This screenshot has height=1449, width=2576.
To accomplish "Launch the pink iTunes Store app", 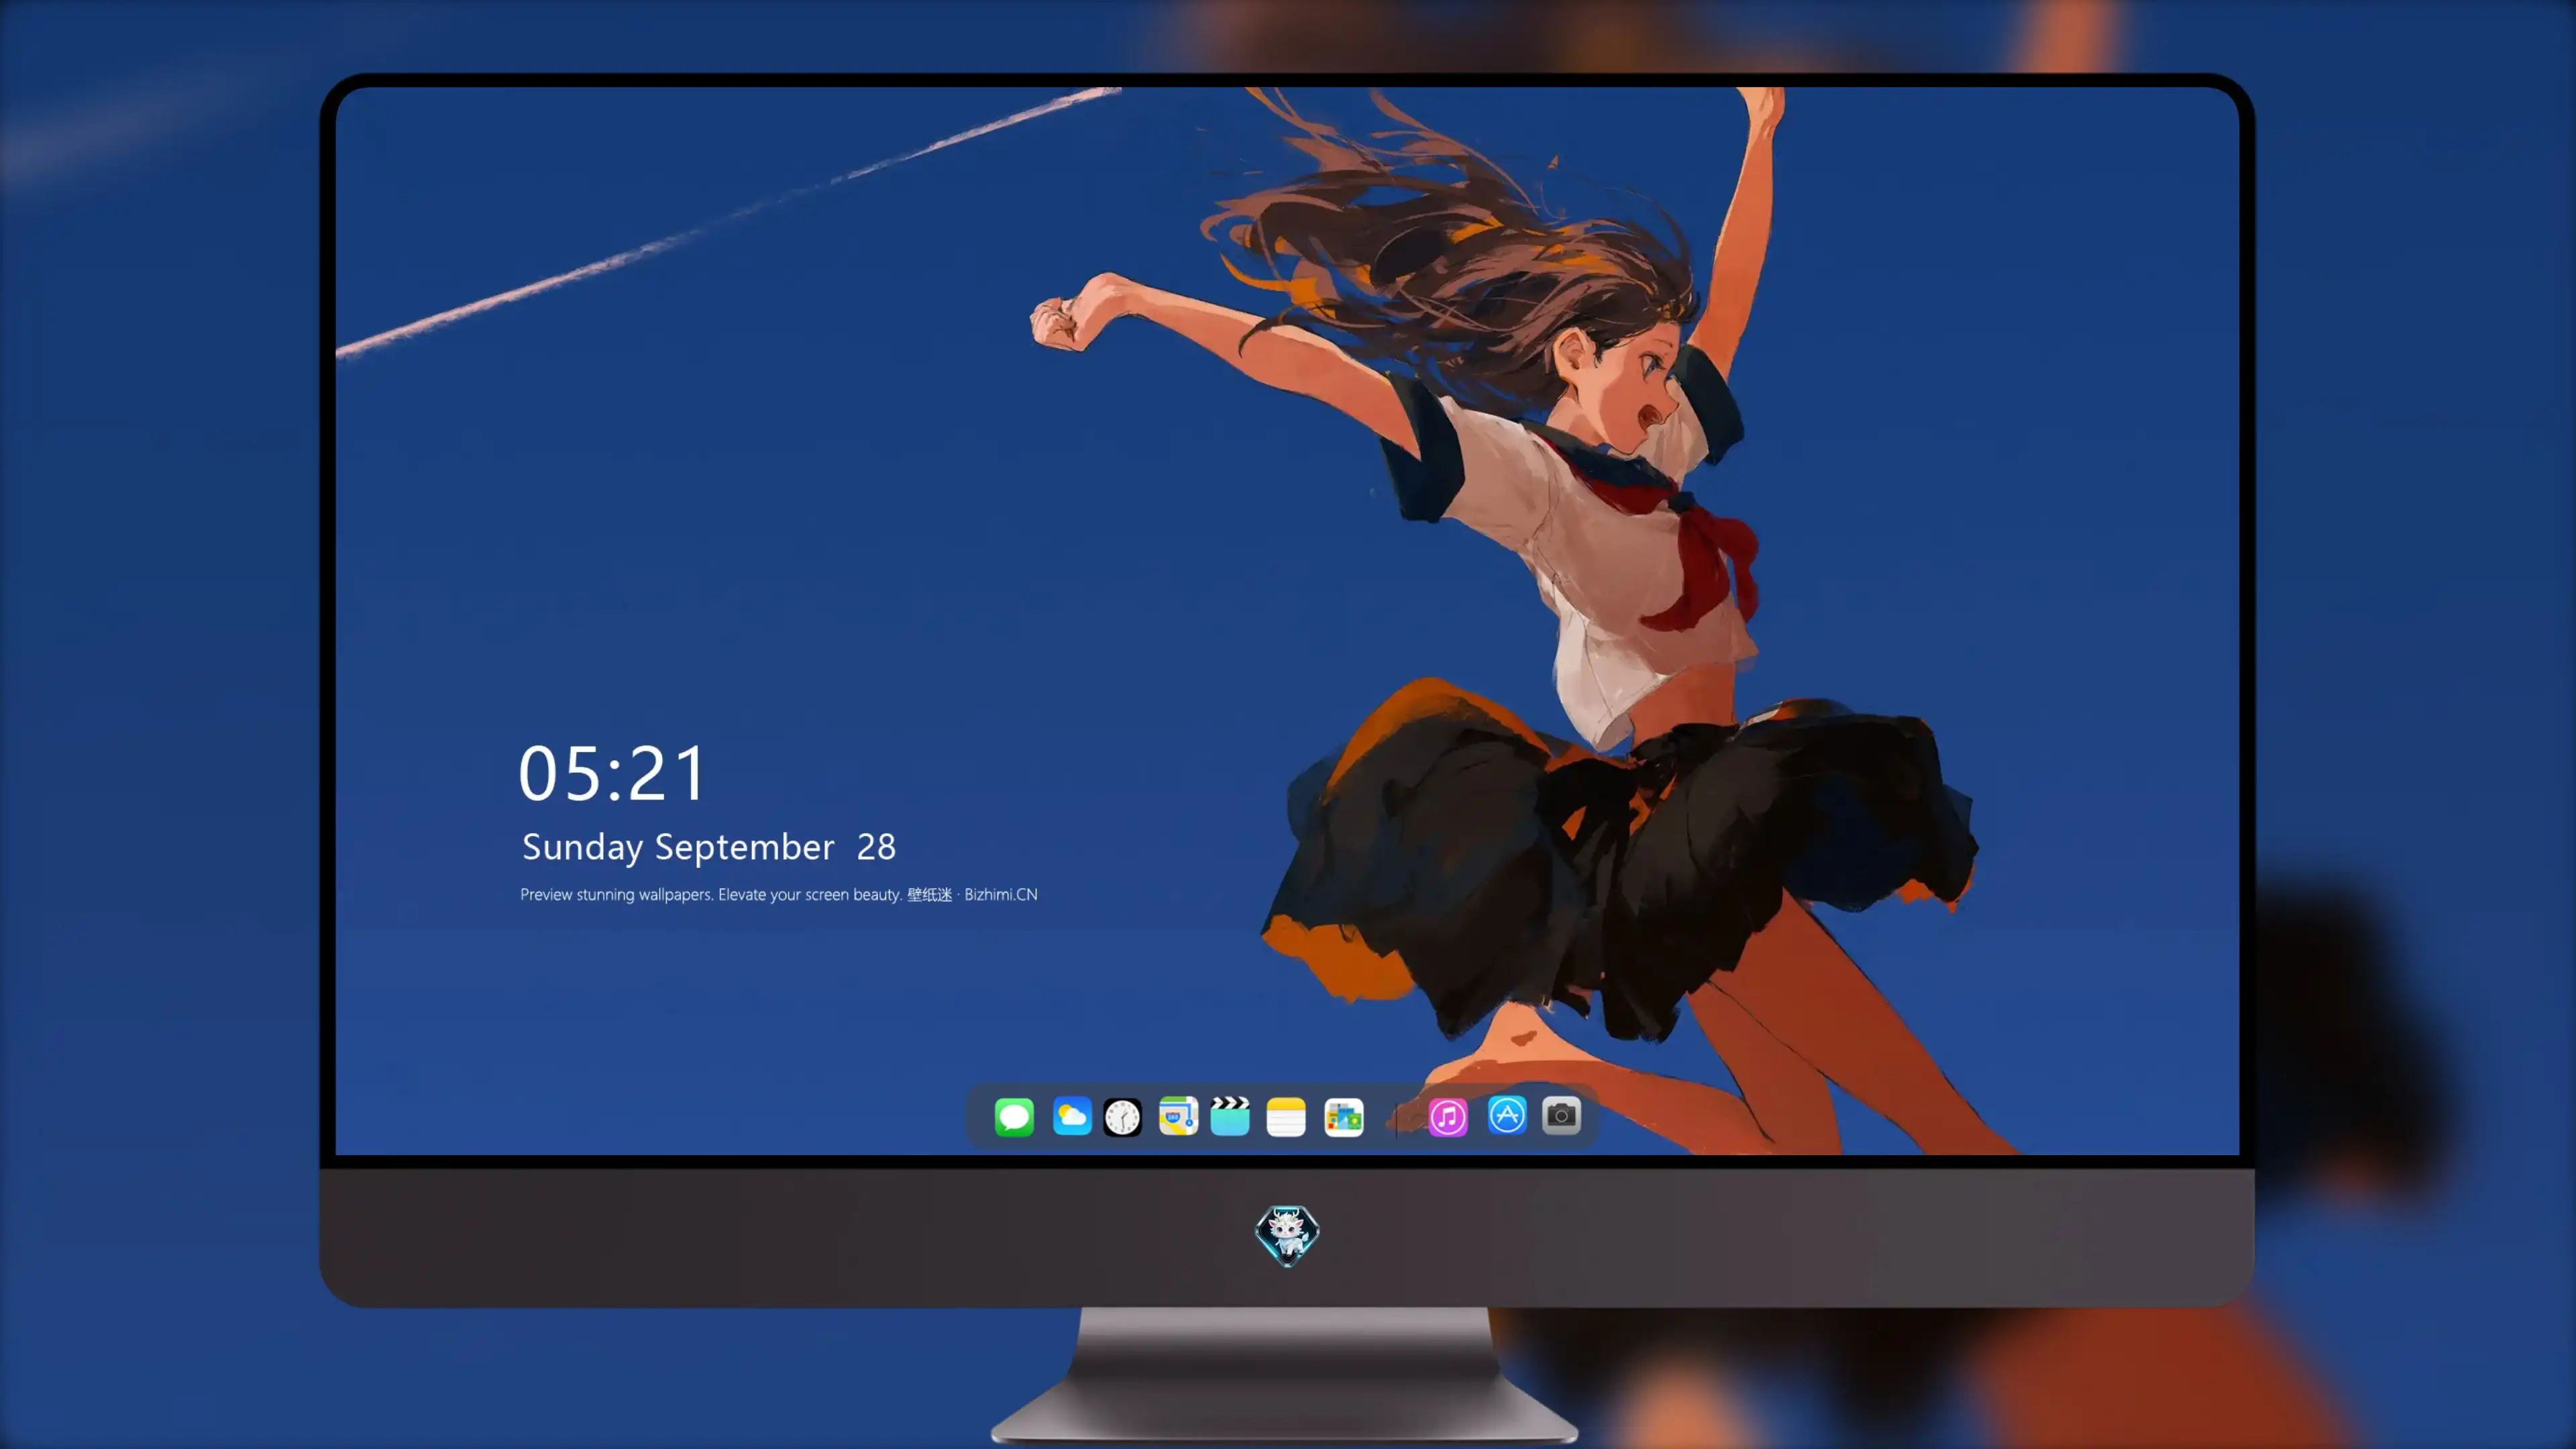I will click(x=1448, y=1116).
